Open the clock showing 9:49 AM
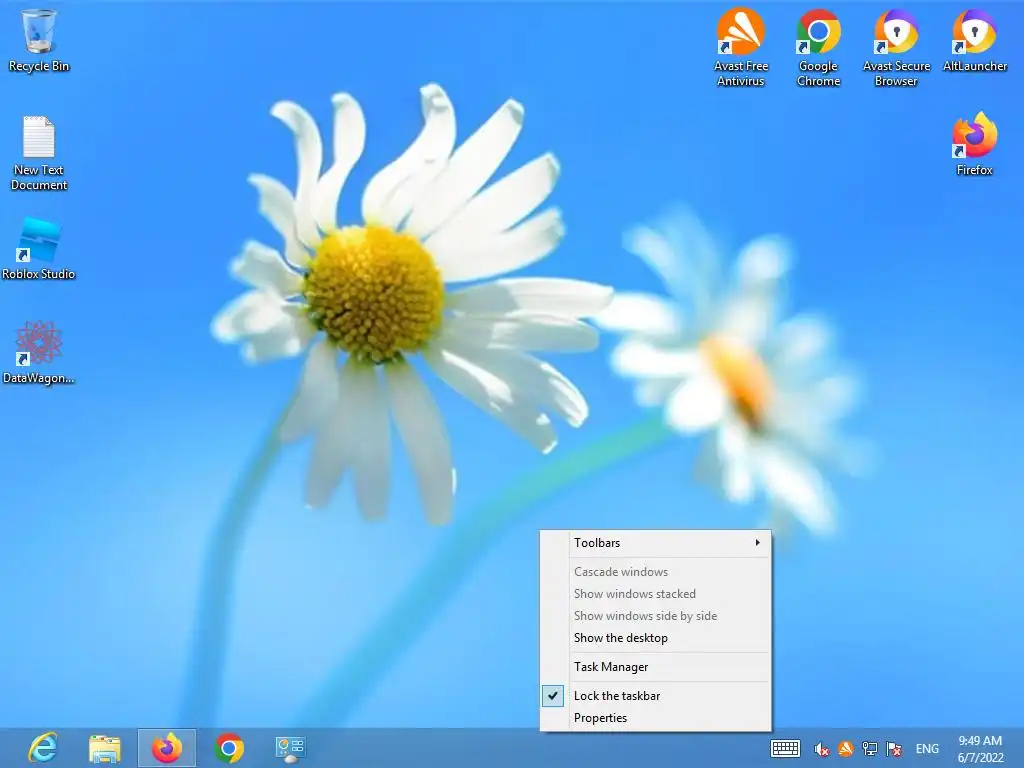 tap(980, 749)
